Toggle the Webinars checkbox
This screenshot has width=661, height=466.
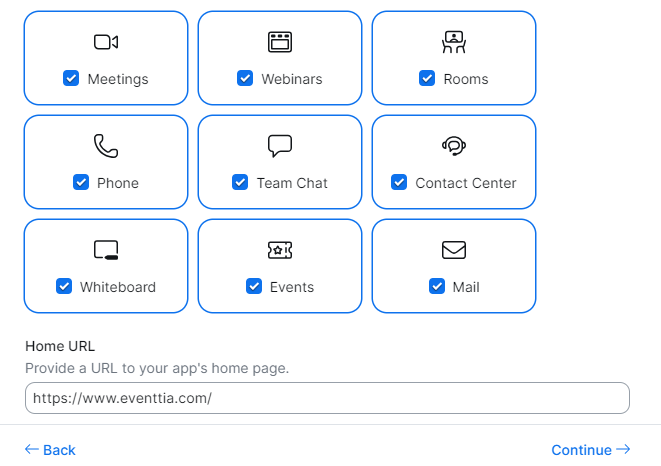tap(245, 79)
